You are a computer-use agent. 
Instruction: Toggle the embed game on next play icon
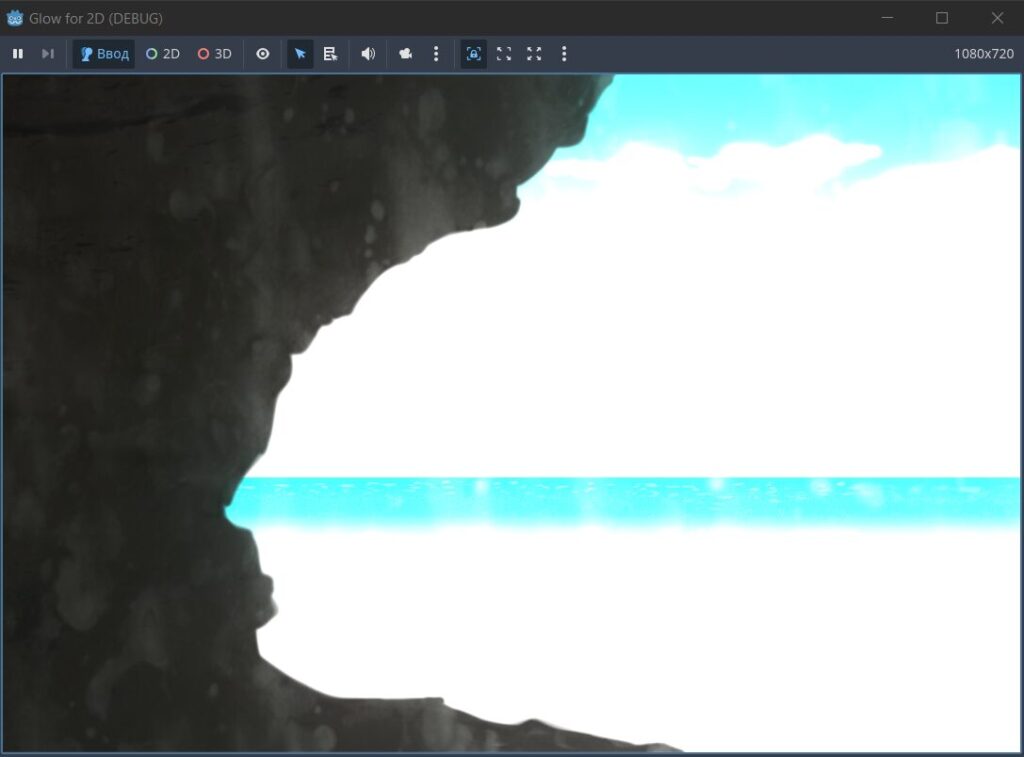(x=473, y=54)
